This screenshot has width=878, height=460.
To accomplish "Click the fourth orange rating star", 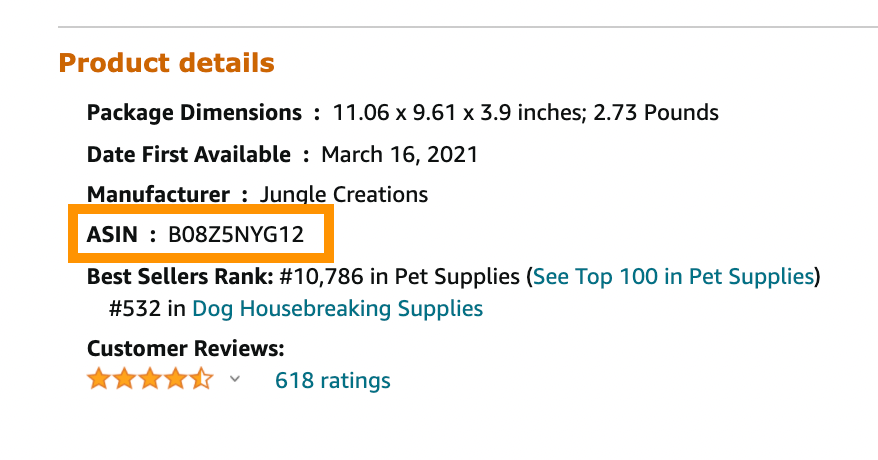I will pyautogui.click(x=176, y=379).
